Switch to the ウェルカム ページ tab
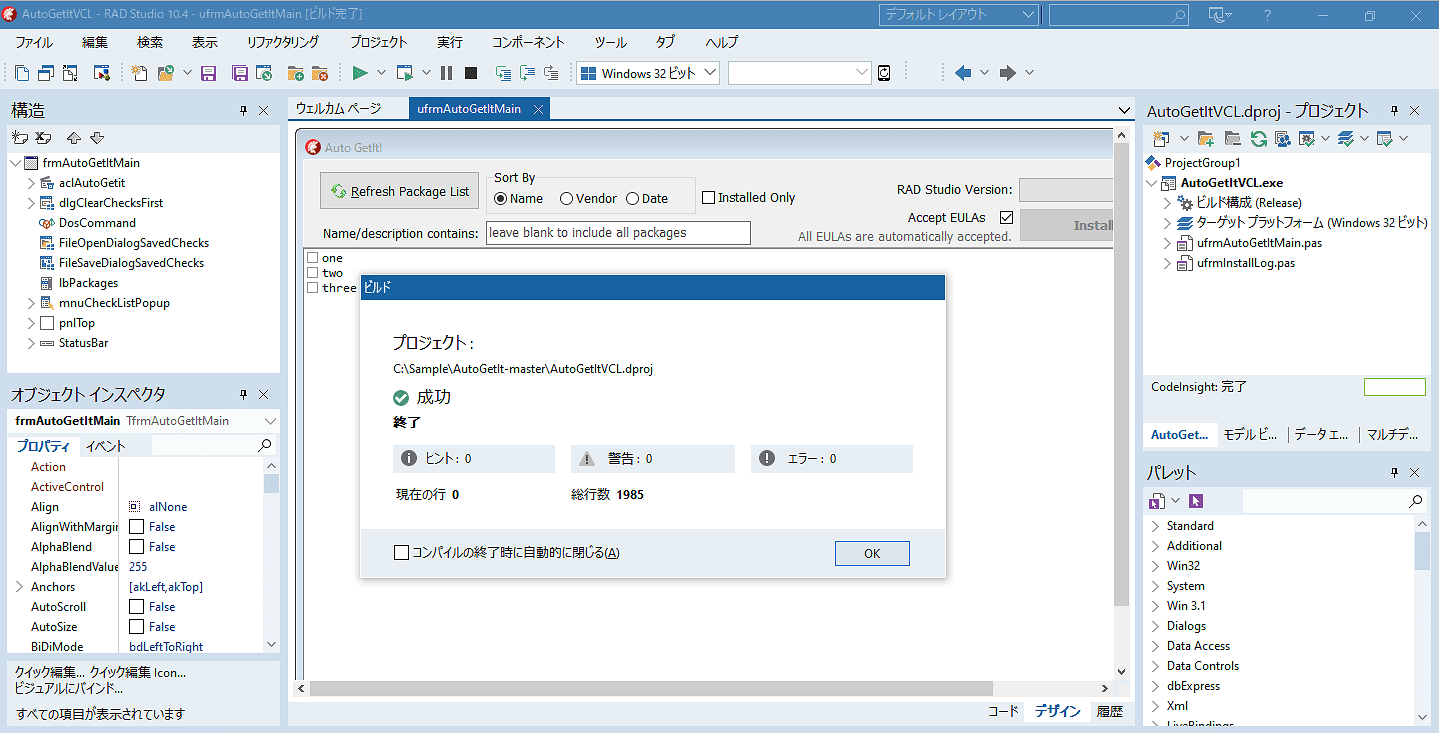This screenshot has height=733, width=1439. click(338, 108)
